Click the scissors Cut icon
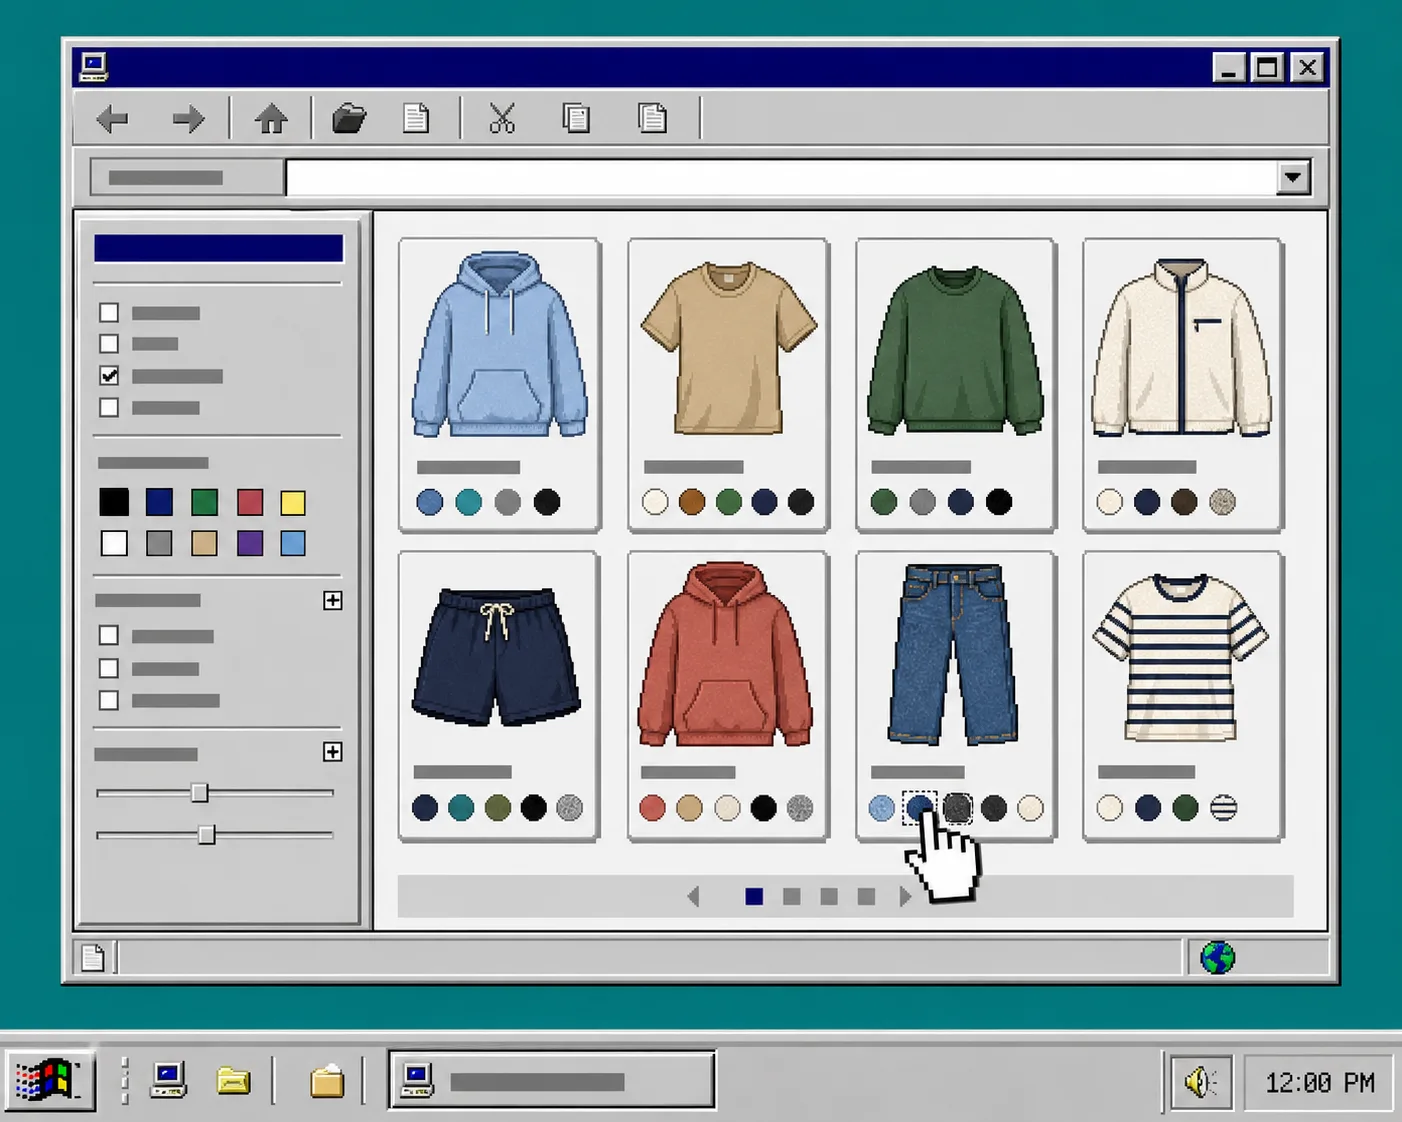The height and width of the screenshot is (1122, 1402). tap(502, 119)
